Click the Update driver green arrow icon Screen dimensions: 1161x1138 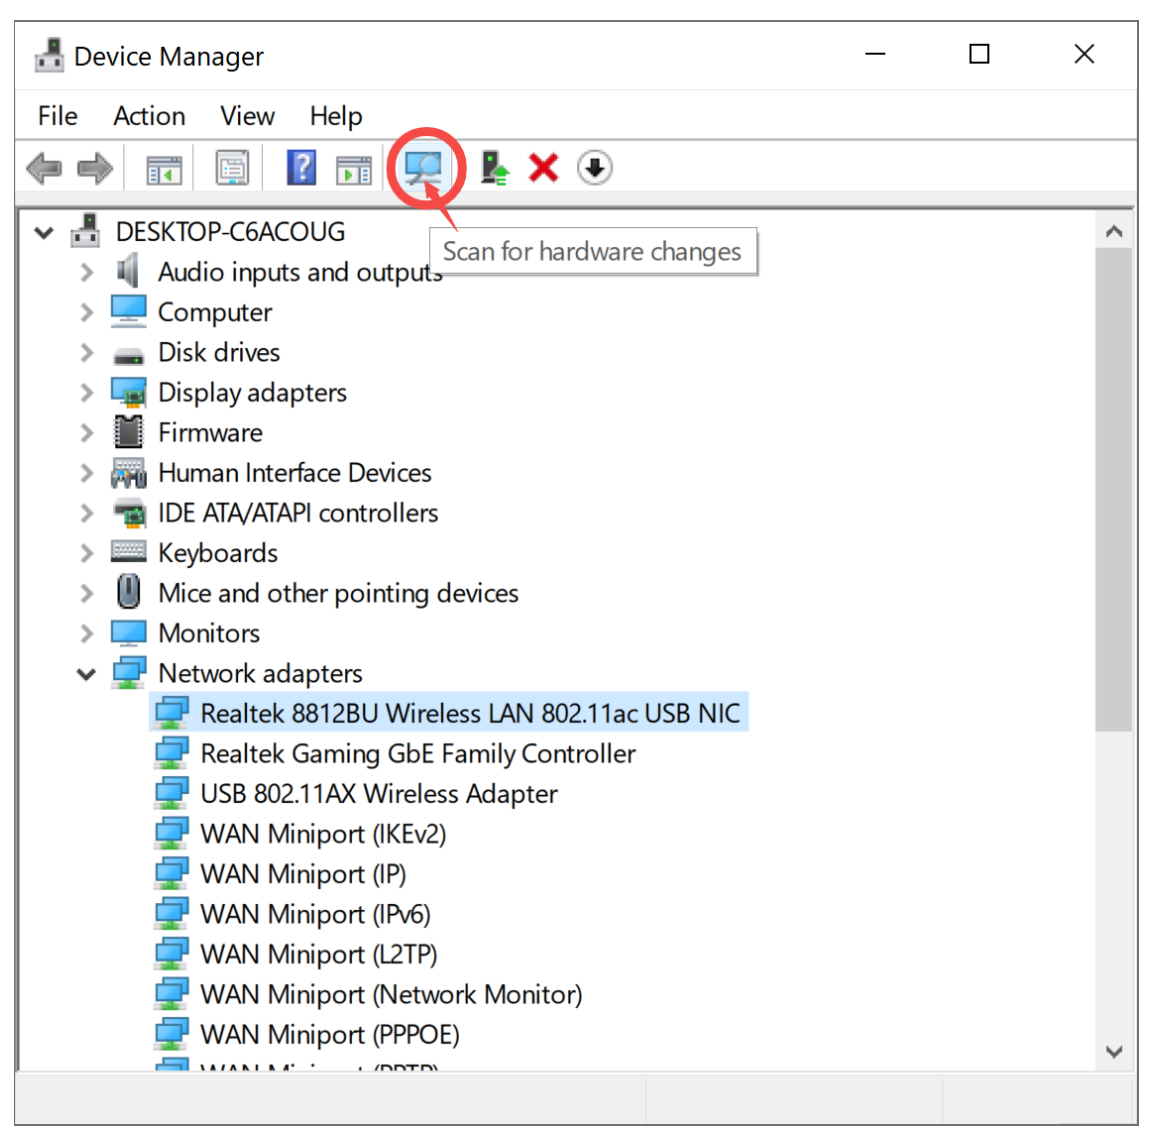494,168
